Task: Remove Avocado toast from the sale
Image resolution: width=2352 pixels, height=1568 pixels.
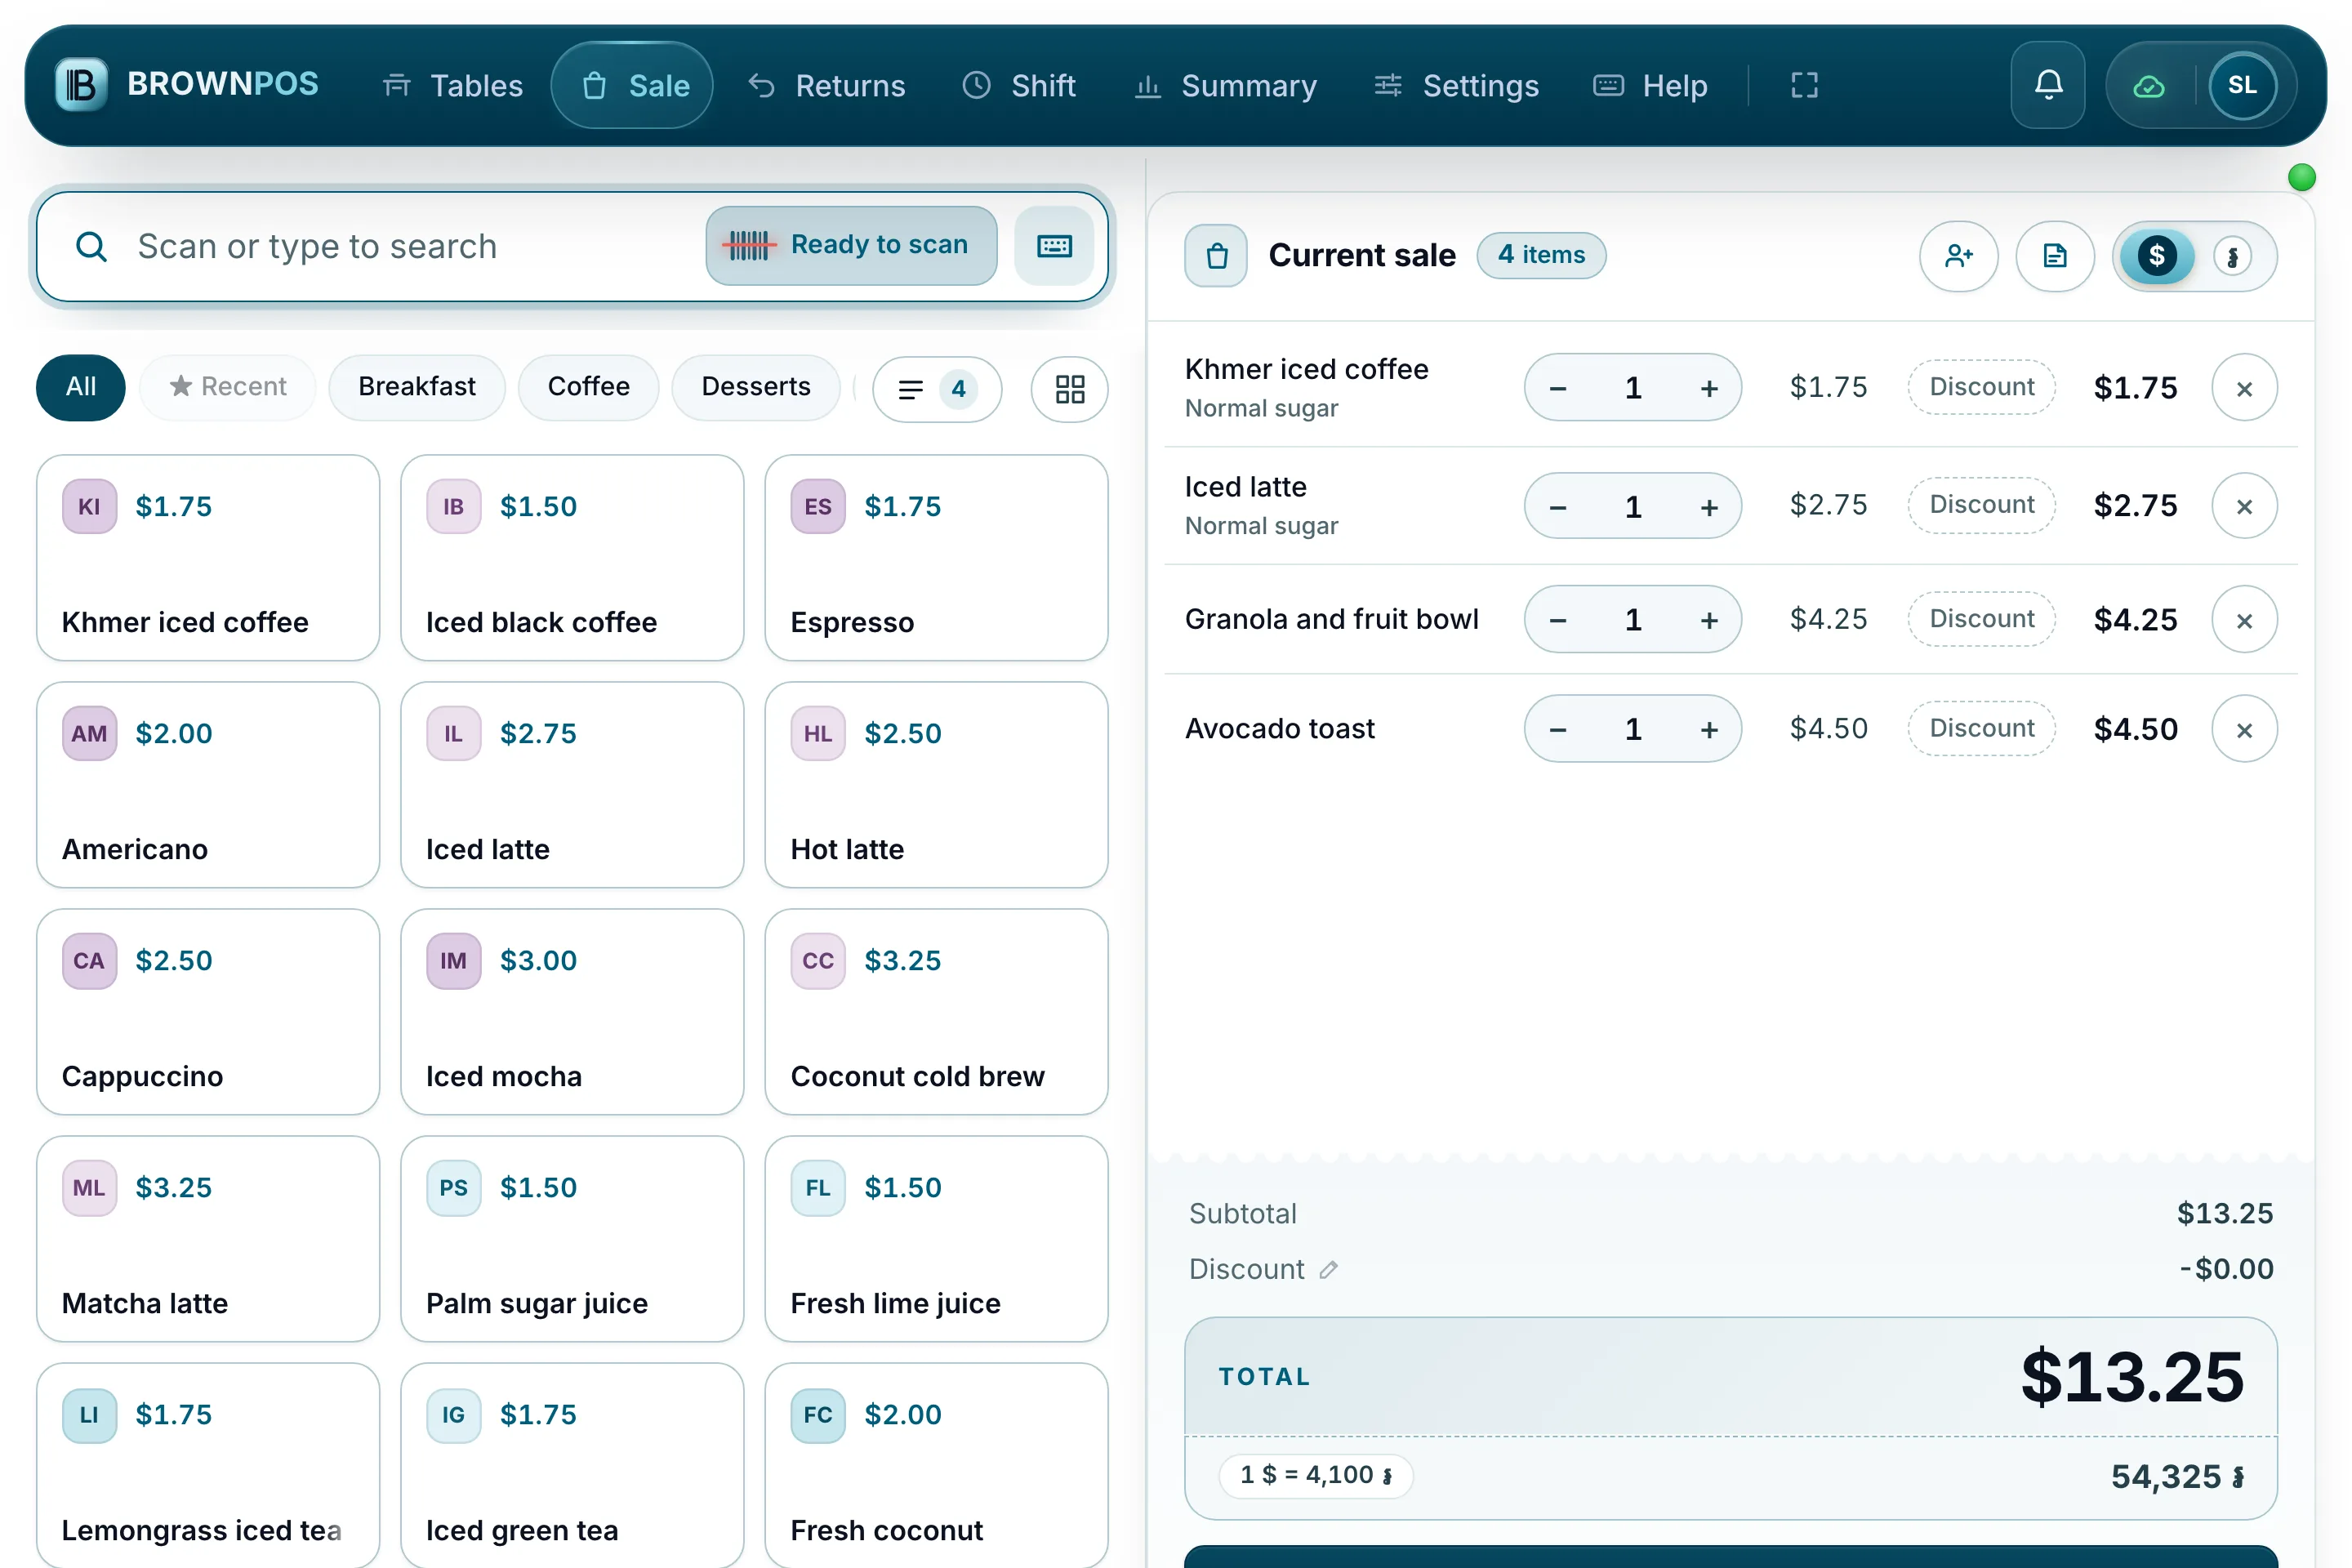Action: pyautogui.click(x=2243, y=729)
